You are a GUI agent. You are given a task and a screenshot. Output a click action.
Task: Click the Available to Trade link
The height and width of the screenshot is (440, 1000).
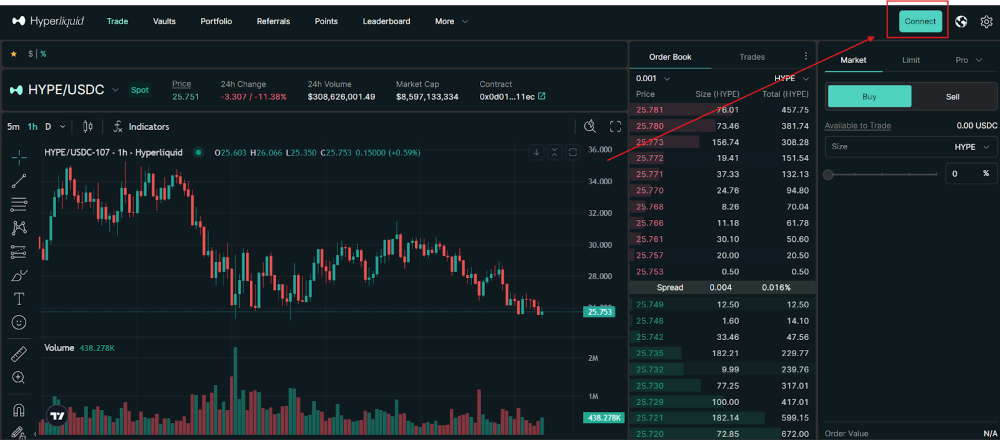pyautogui.click(x=858, y=126)
